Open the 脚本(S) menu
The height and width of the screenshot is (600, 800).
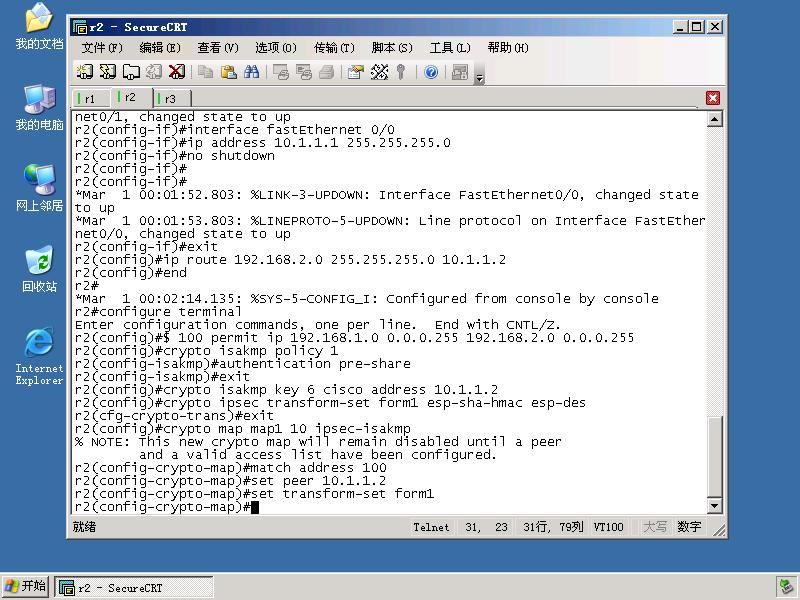pyautogui.click(x=392, y=48)
